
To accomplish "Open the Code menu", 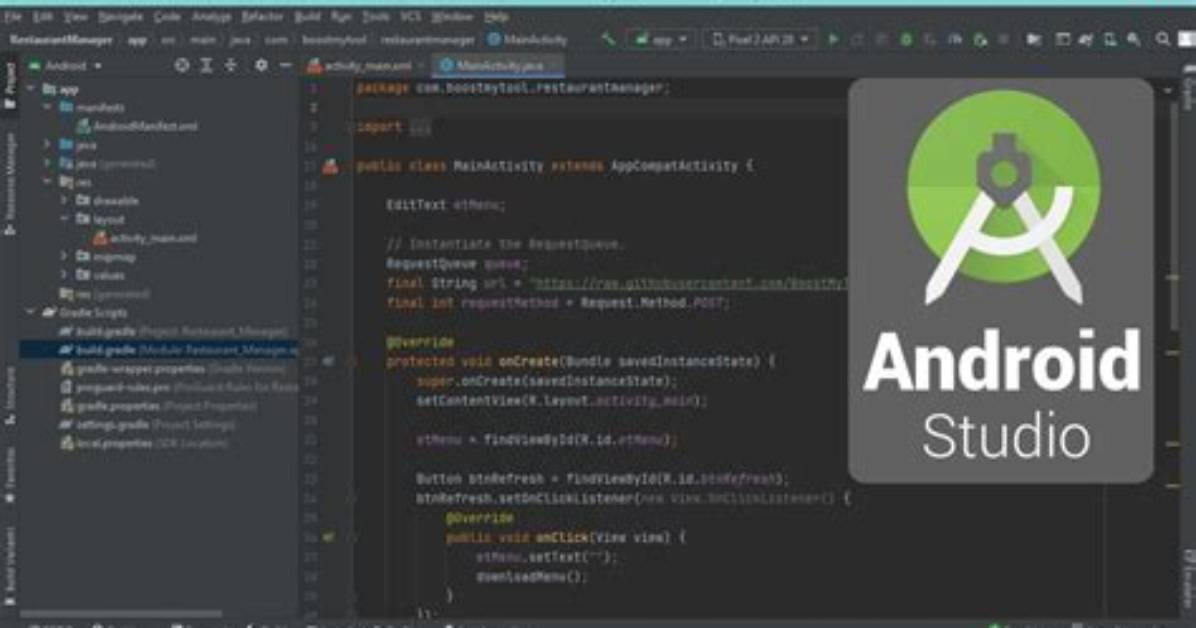I will 167,17.
